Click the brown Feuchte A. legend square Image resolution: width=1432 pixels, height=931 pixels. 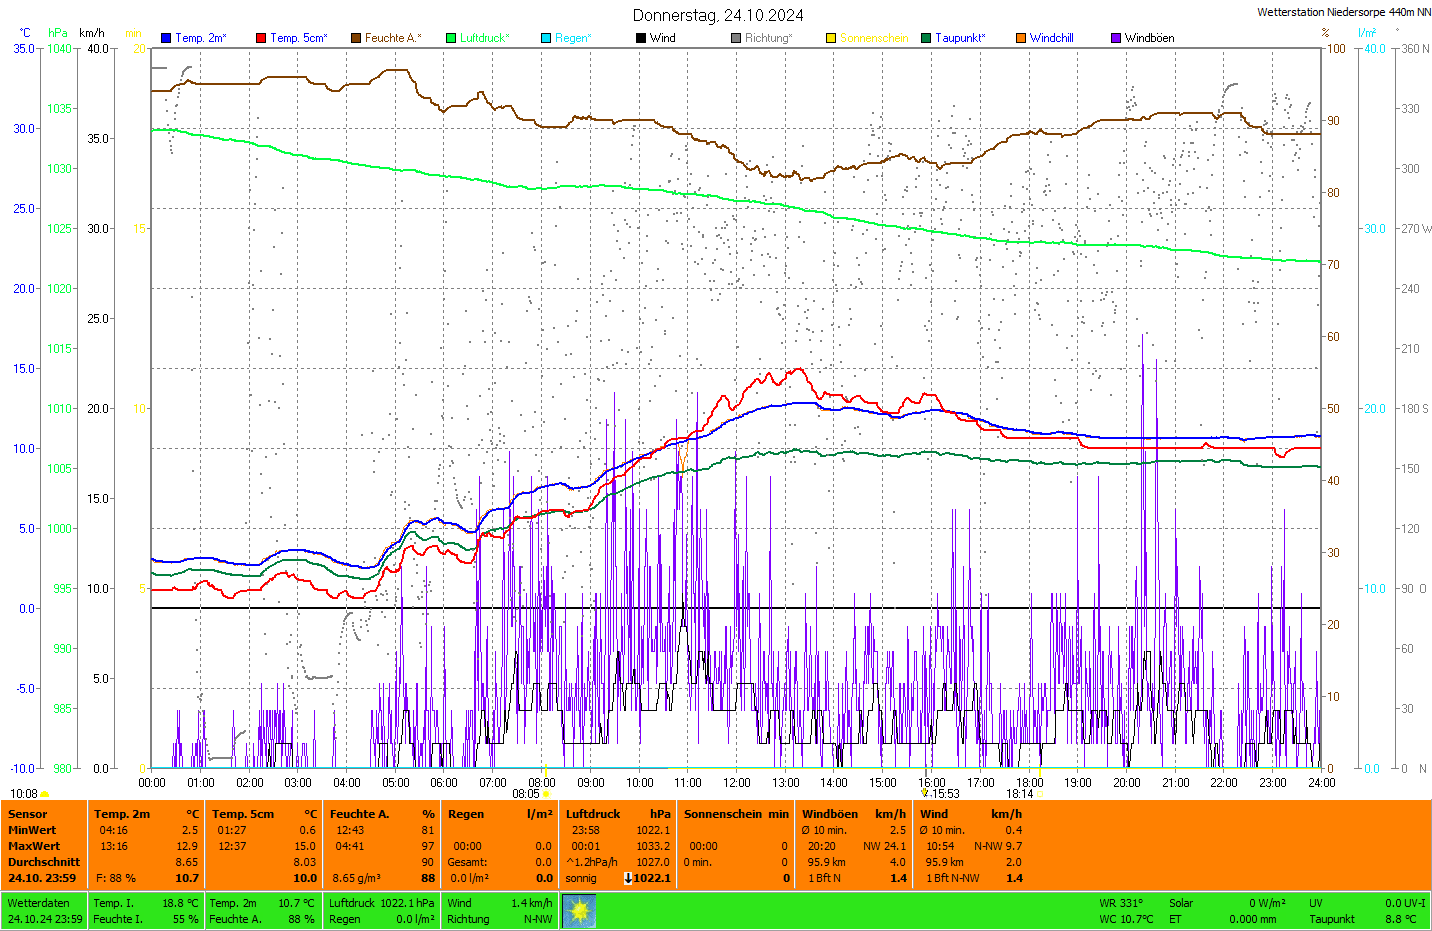pos(356,38)
